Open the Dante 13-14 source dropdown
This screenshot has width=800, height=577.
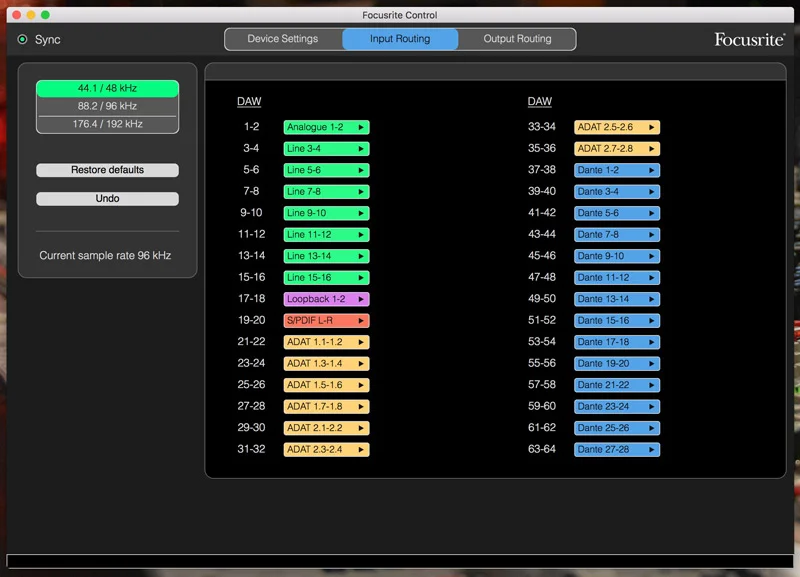coord(617,299)
